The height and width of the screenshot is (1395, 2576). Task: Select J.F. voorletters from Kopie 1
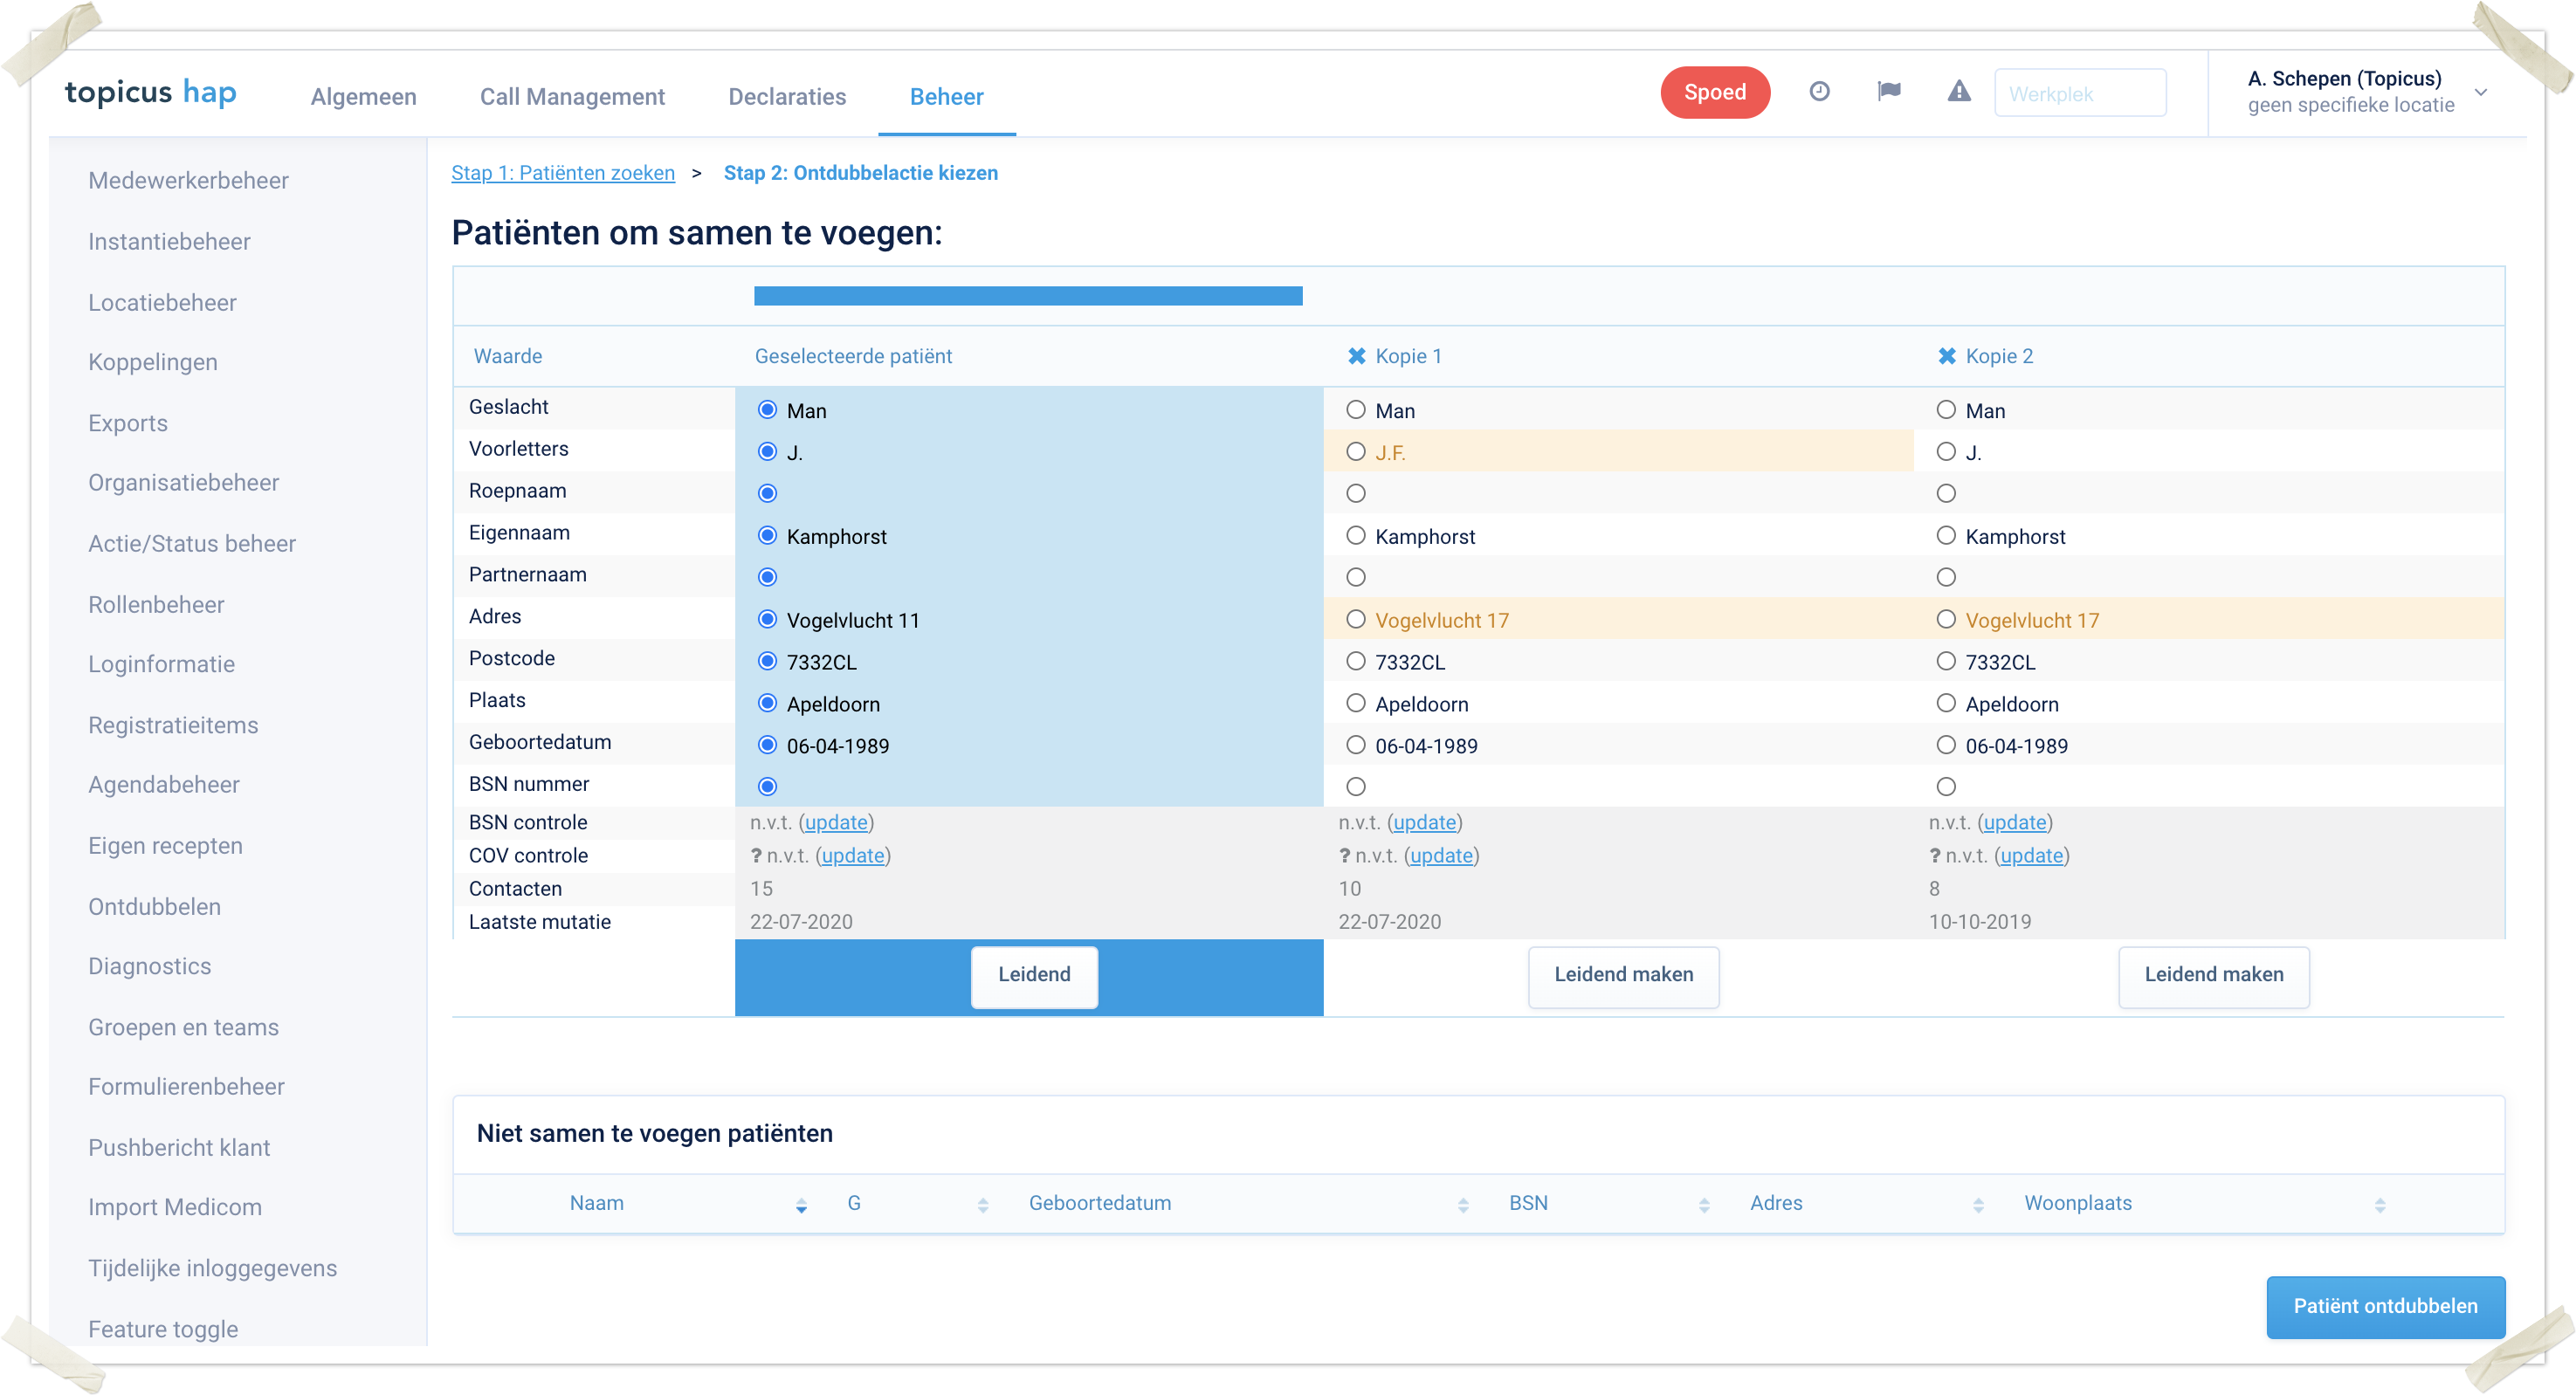(x=1355, y=452)
